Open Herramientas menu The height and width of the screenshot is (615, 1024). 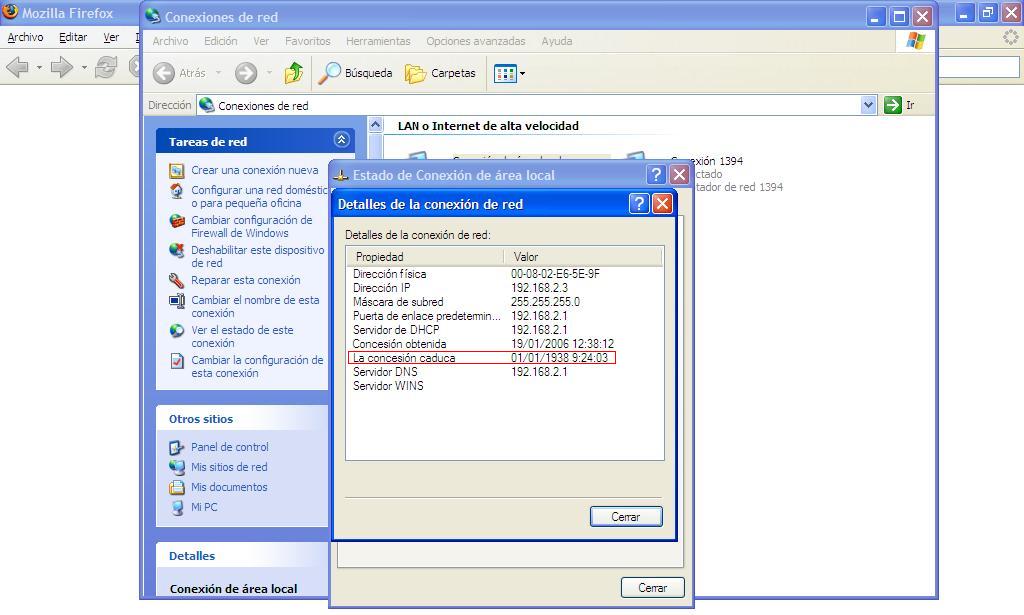pos(378,41)
